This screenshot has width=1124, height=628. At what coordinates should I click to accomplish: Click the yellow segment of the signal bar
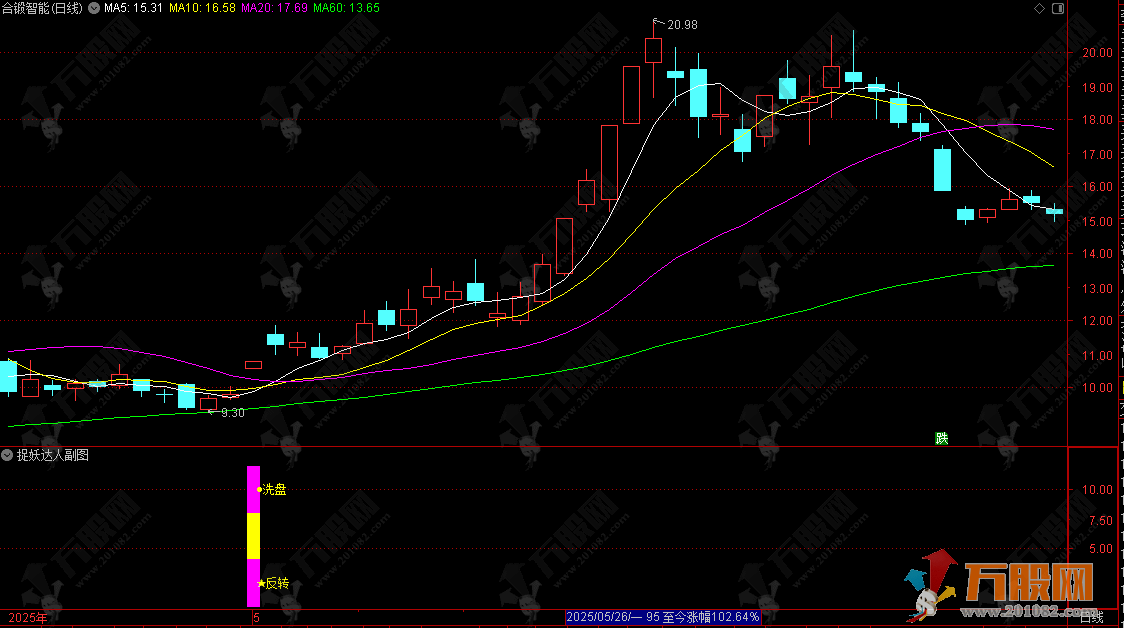coord(254,536)
